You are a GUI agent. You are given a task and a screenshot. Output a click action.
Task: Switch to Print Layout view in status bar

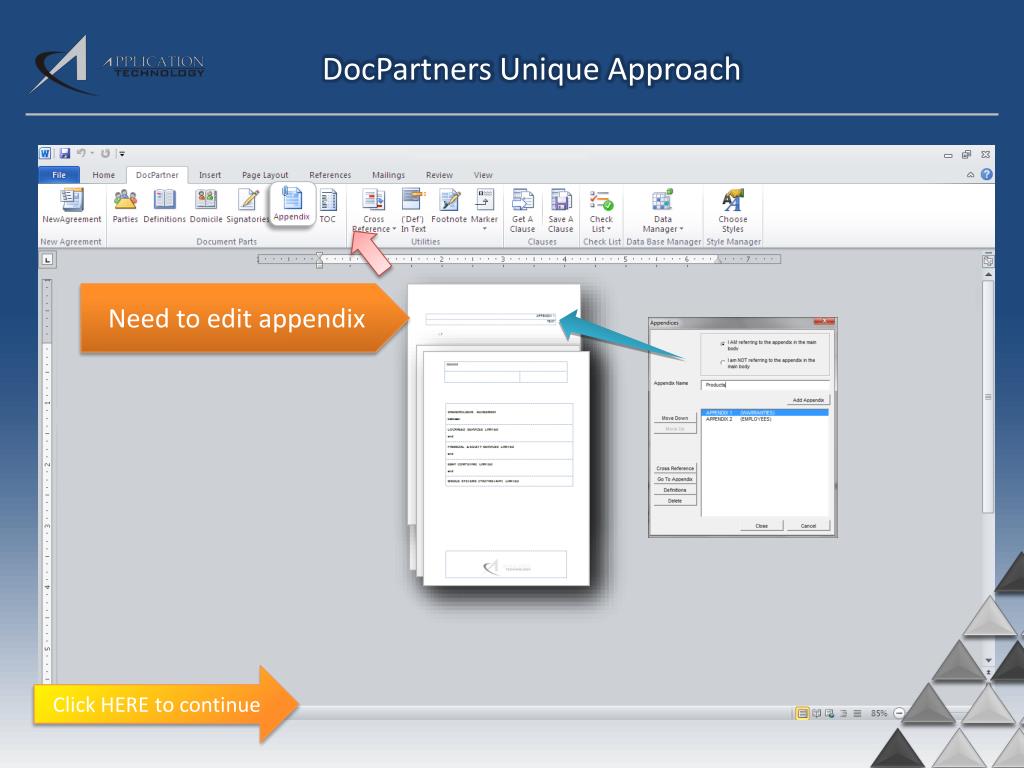(x=803, y=713)
